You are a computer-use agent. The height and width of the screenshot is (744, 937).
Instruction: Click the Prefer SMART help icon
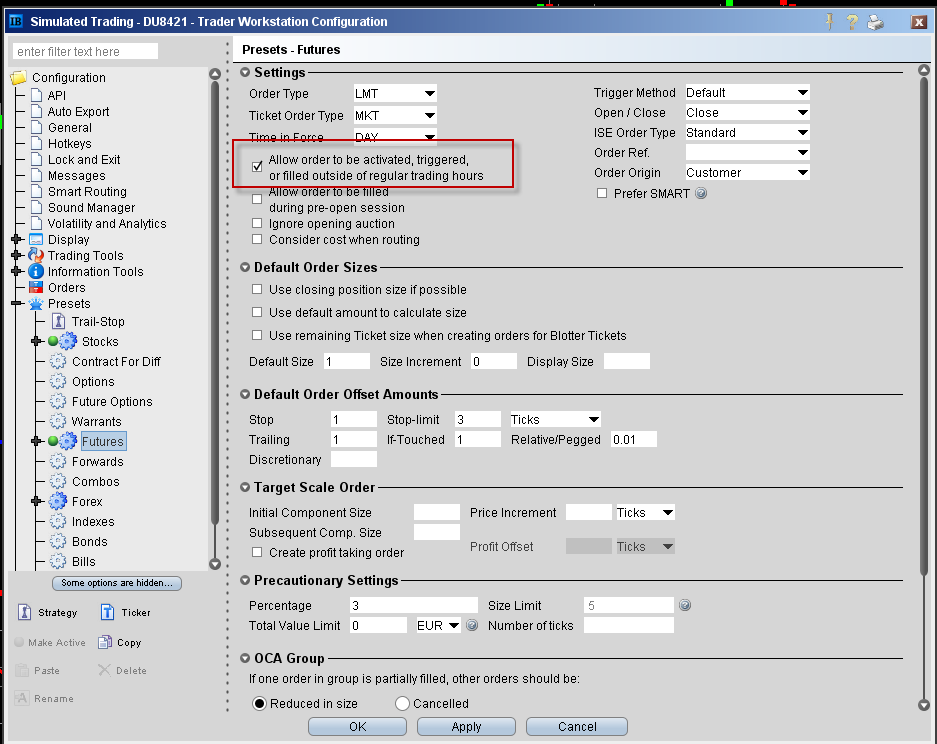[701, 193]
